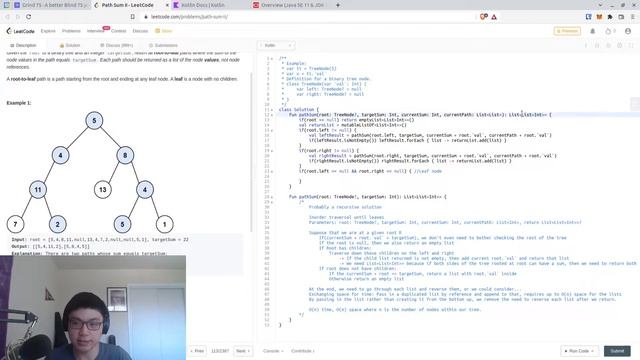Reload the page with the refresh icon
Screen dimensions: 640x360
tap(29, 17)
